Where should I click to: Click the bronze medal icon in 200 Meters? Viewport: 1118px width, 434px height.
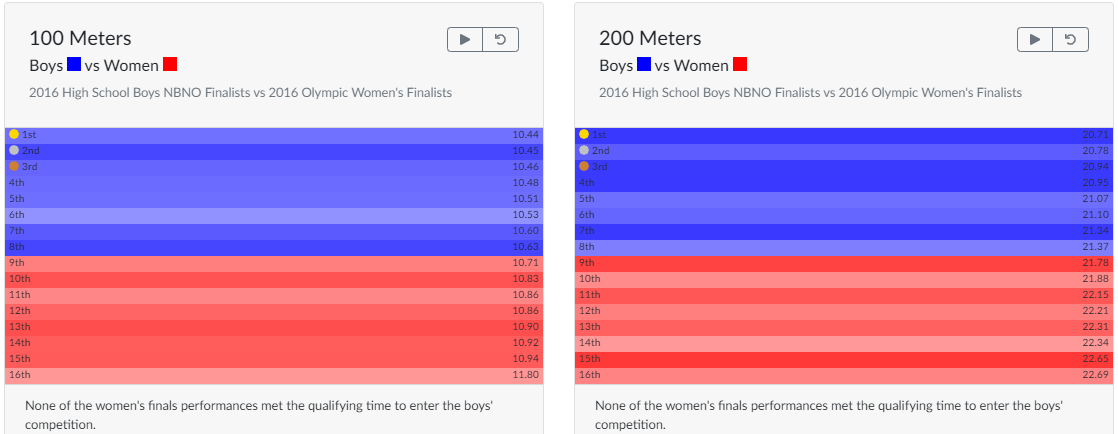point(584,166)
